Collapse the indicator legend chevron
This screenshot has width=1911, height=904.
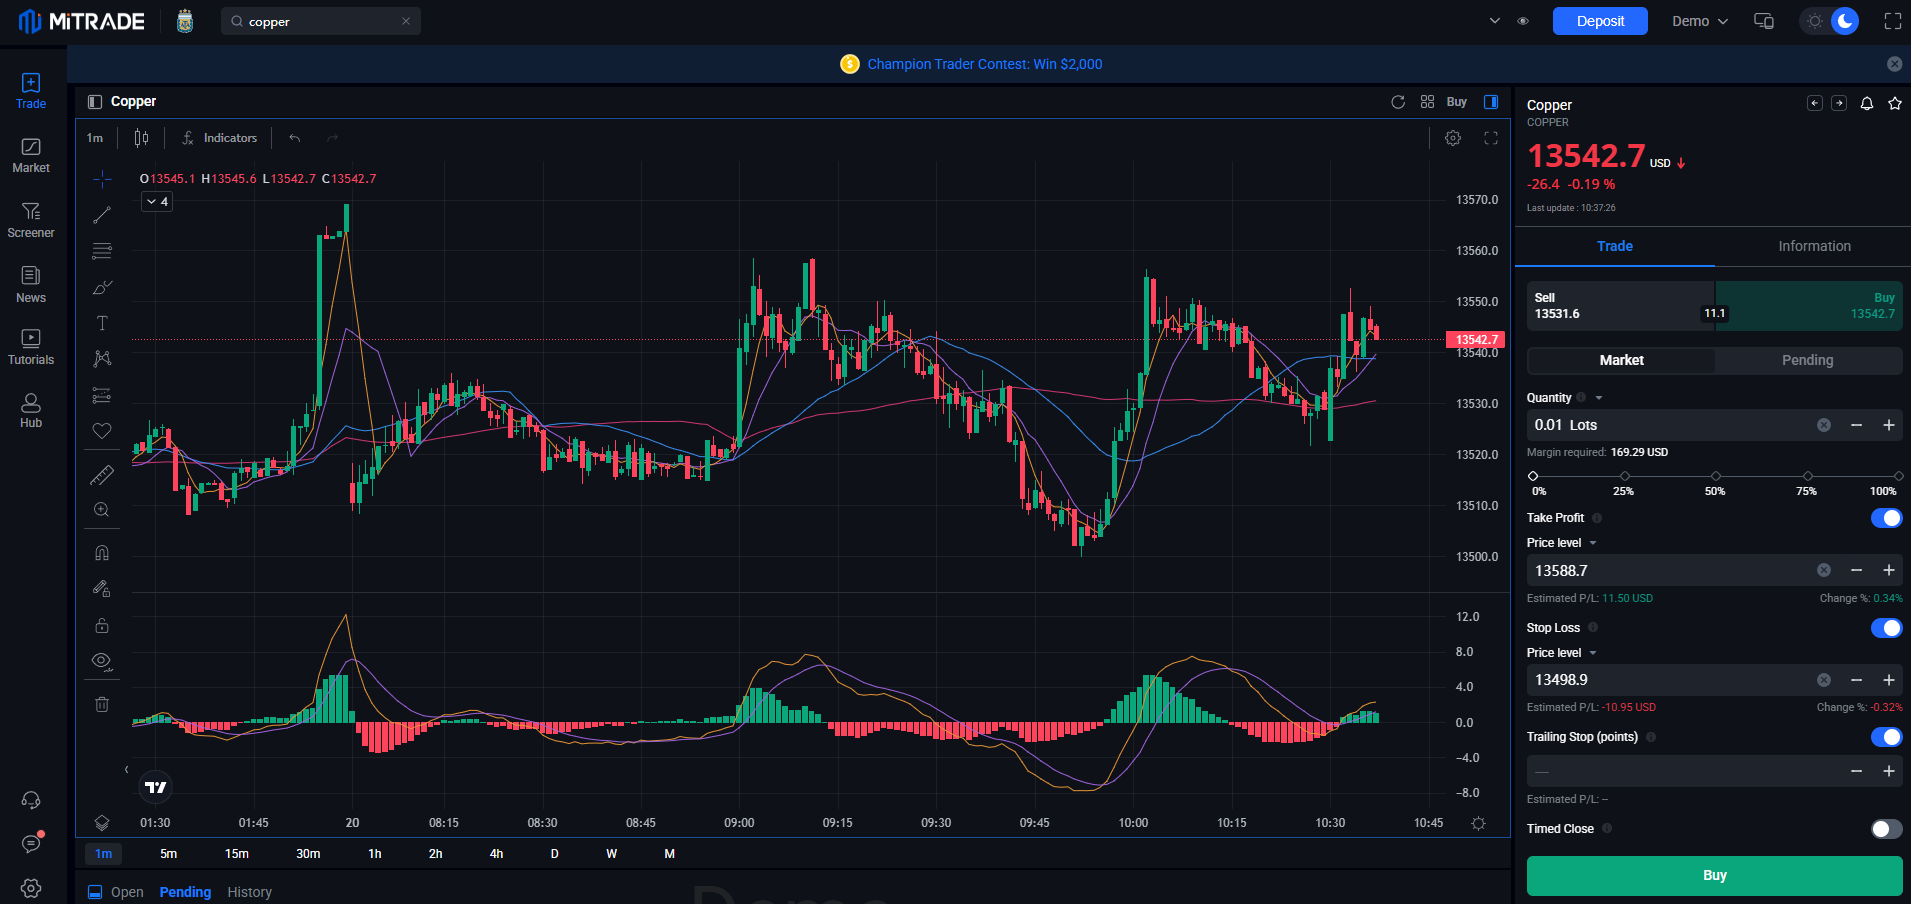tap(157, 202)
